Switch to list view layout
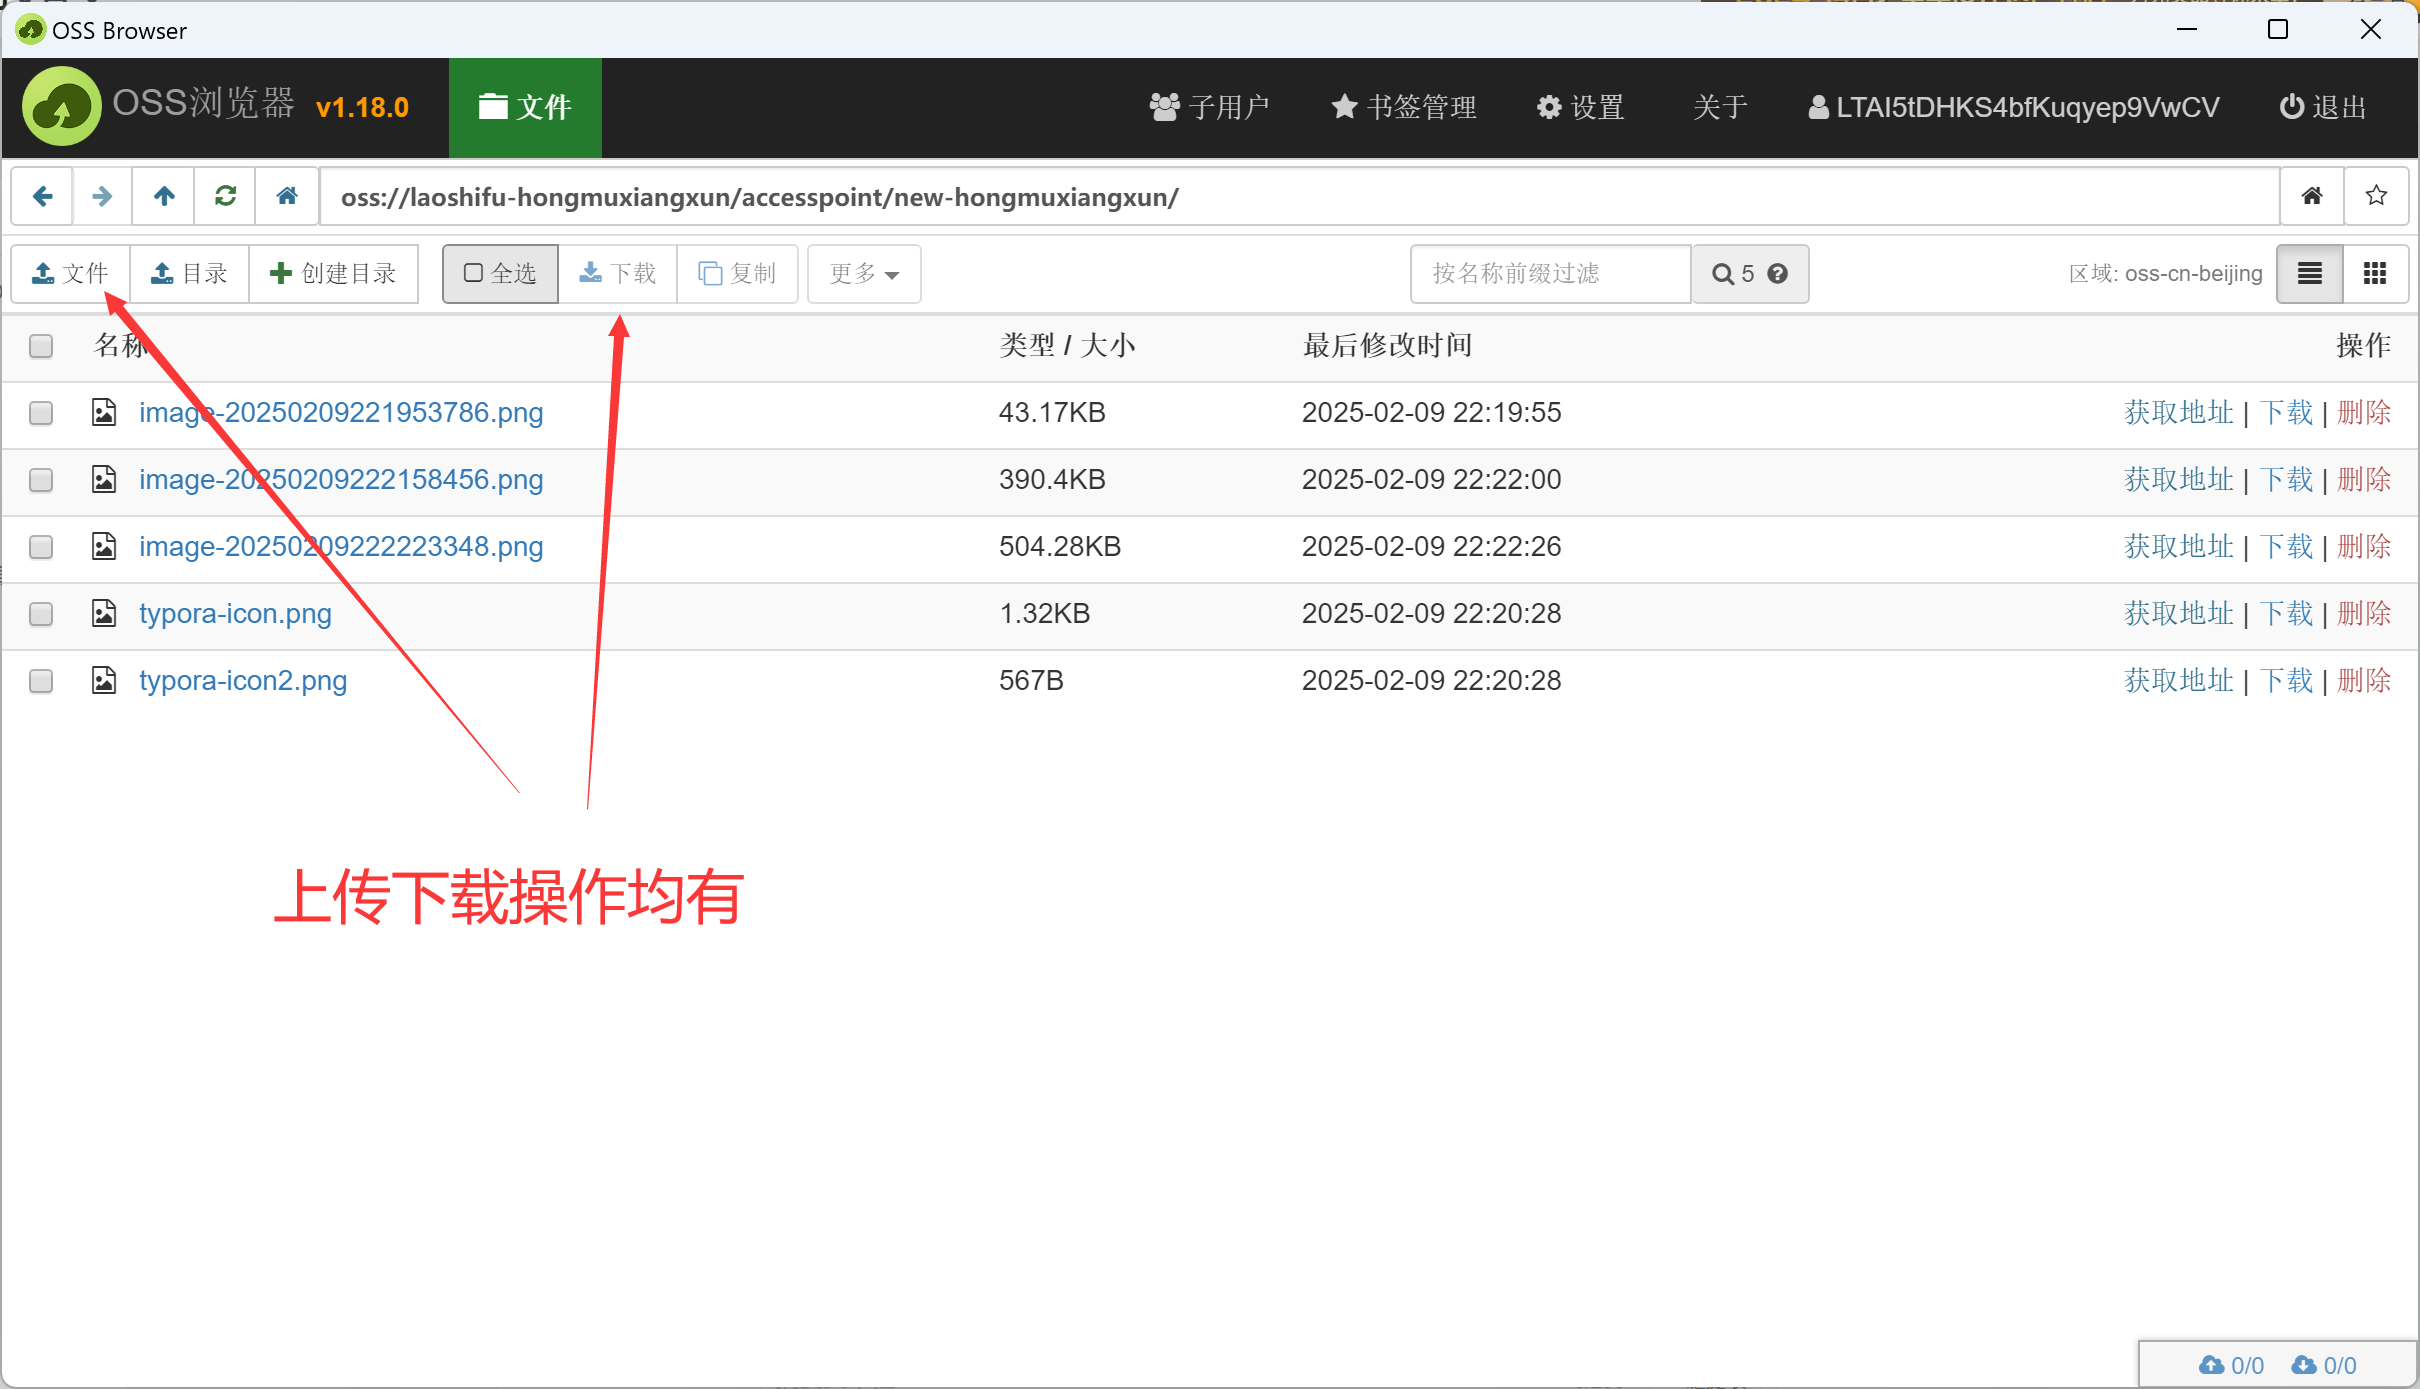 (x=2310, y=273)
